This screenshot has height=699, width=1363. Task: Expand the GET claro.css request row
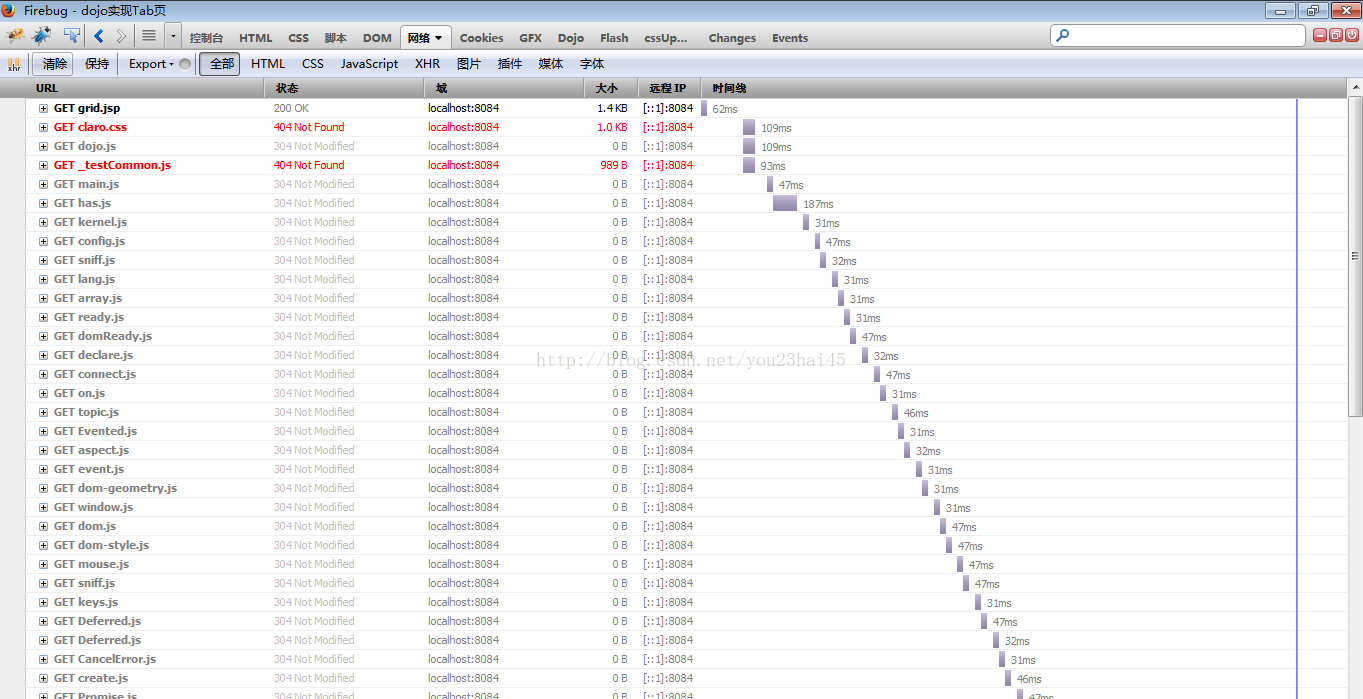point(43,127)
